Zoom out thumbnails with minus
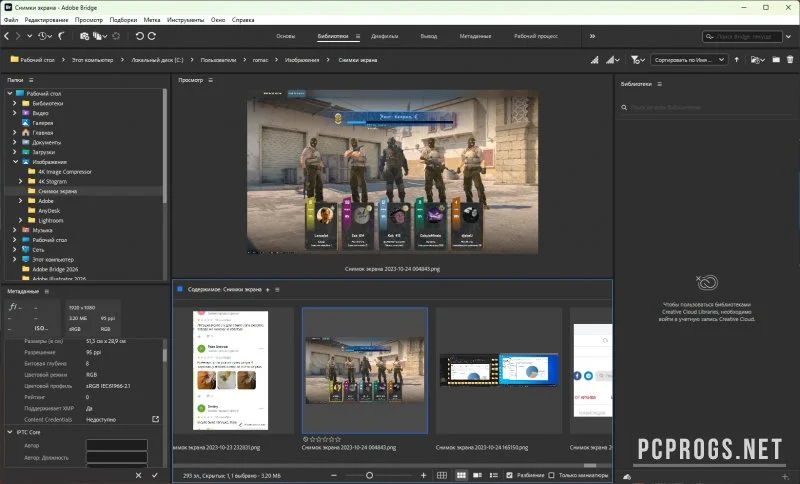This screenshot has width=800, height=484. (x=334, y=475)
